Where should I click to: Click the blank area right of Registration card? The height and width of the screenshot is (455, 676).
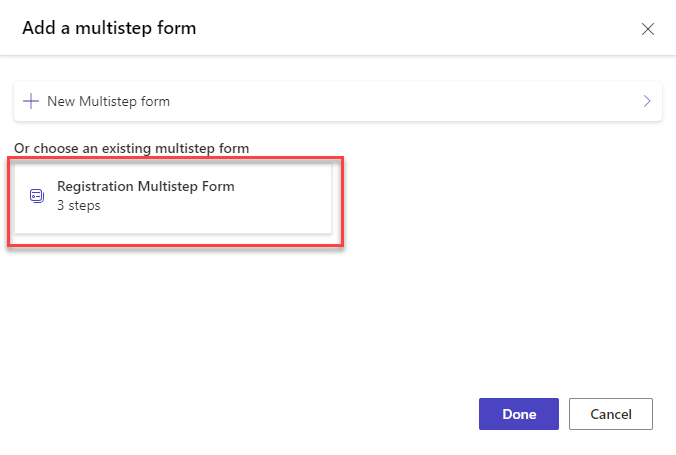click(500, 200)
